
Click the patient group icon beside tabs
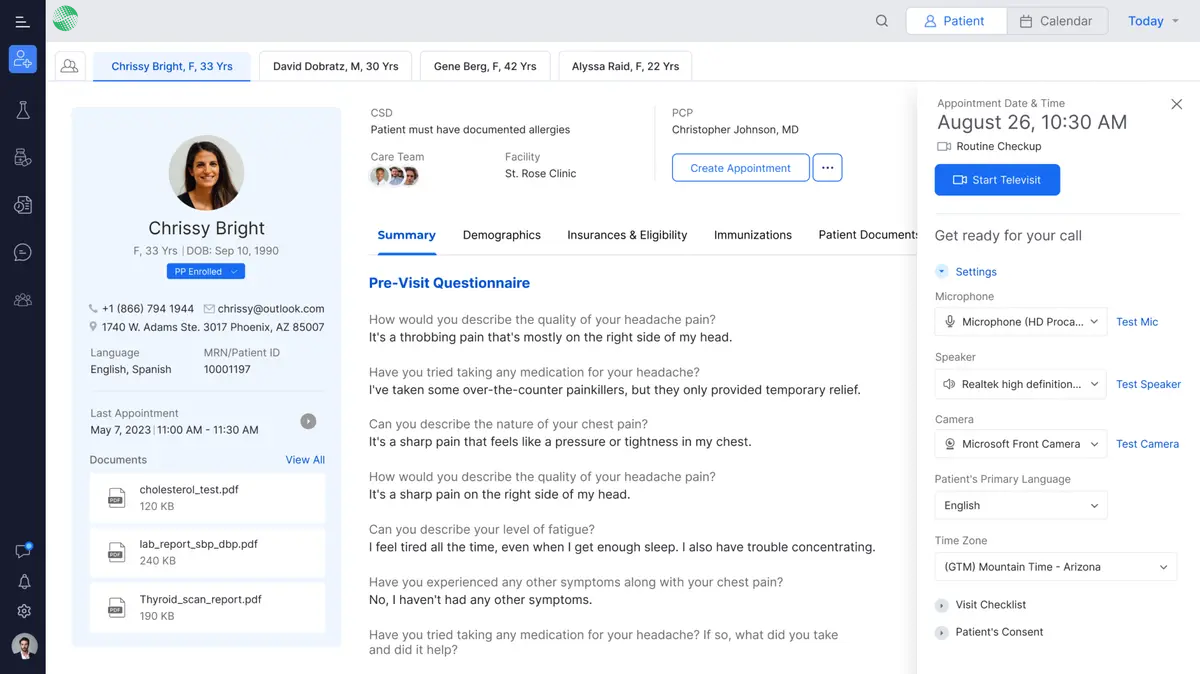click(x=69, y=66)
